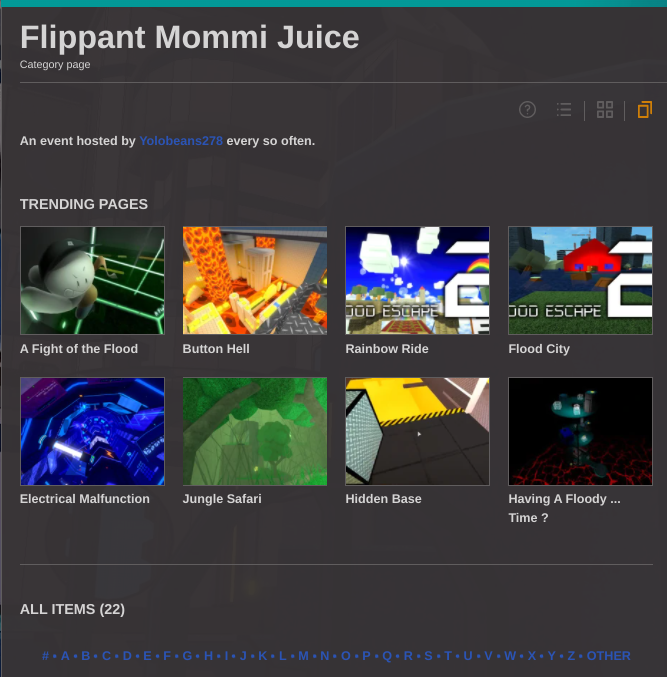This screenshot has width=667, height=677.
Task: Filter all items by letter A
Action: tap(65, 656)
